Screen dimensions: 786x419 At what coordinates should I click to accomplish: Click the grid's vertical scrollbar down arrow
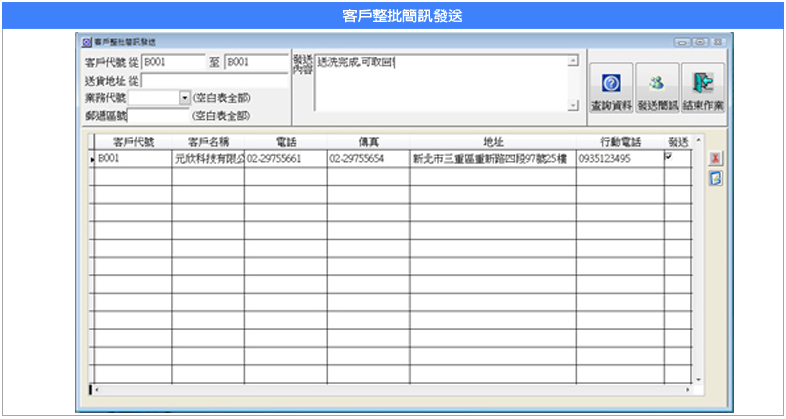(x=698, y=380)
